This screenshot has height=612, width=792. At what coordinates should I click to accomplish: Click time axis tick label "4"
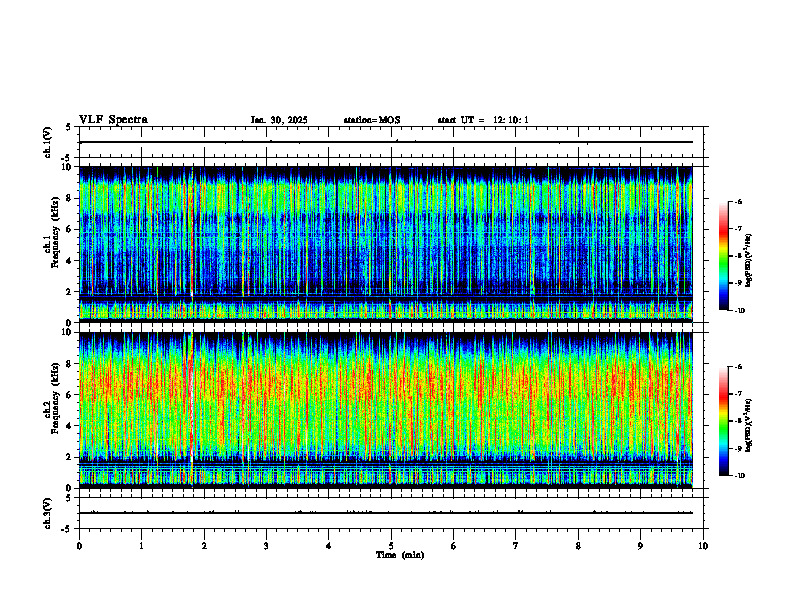click(329, 546)
